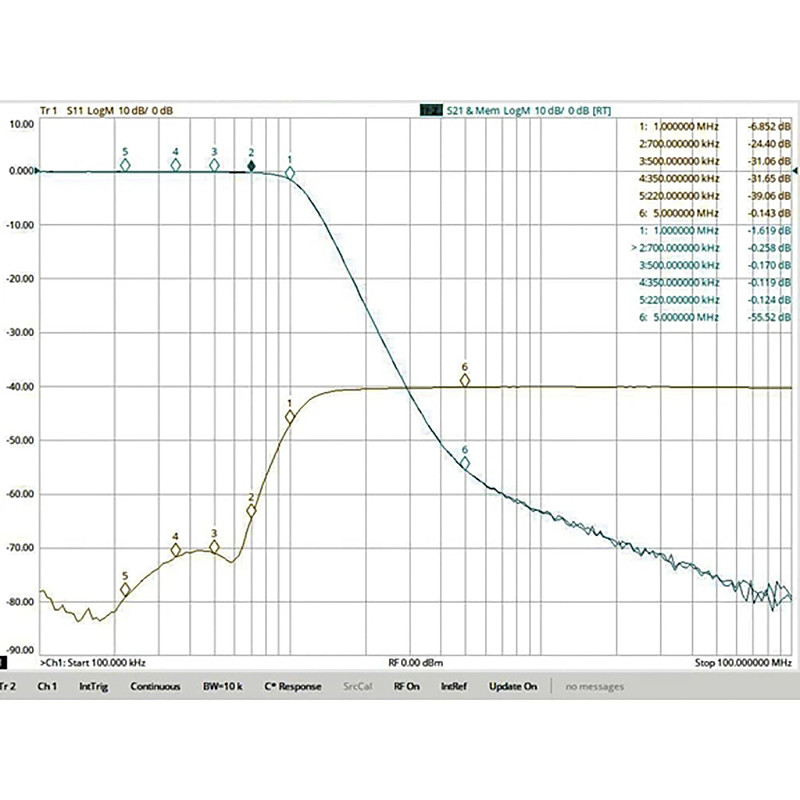This screenshot has width=800, height=800.
Task: Toggle the Update On status
Action: [513, 687]
